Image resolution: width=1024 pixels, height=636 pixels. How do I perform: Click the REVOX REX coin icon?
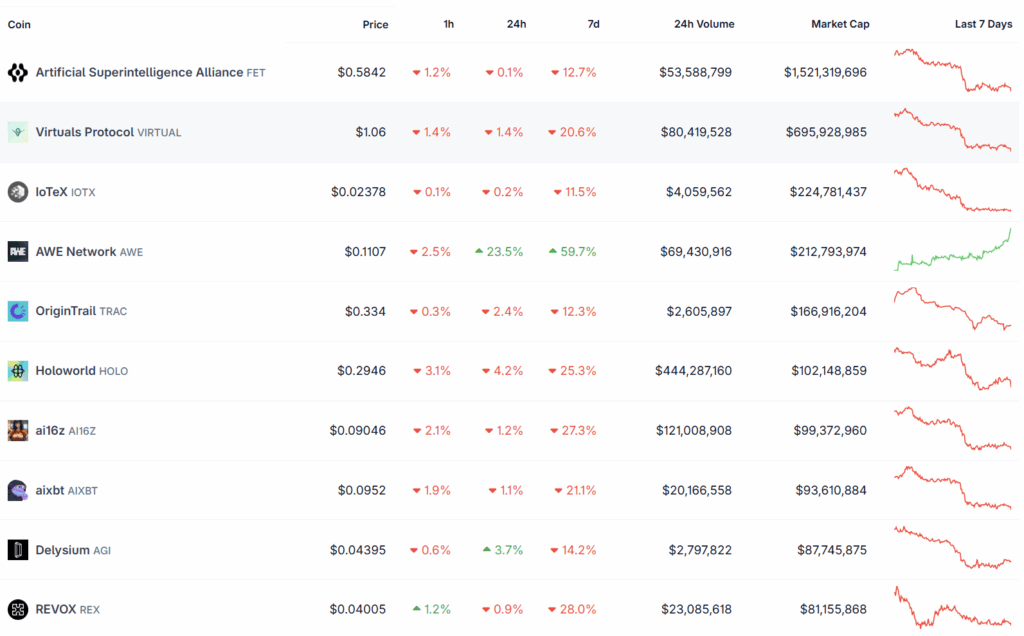(x=17, y=609)
